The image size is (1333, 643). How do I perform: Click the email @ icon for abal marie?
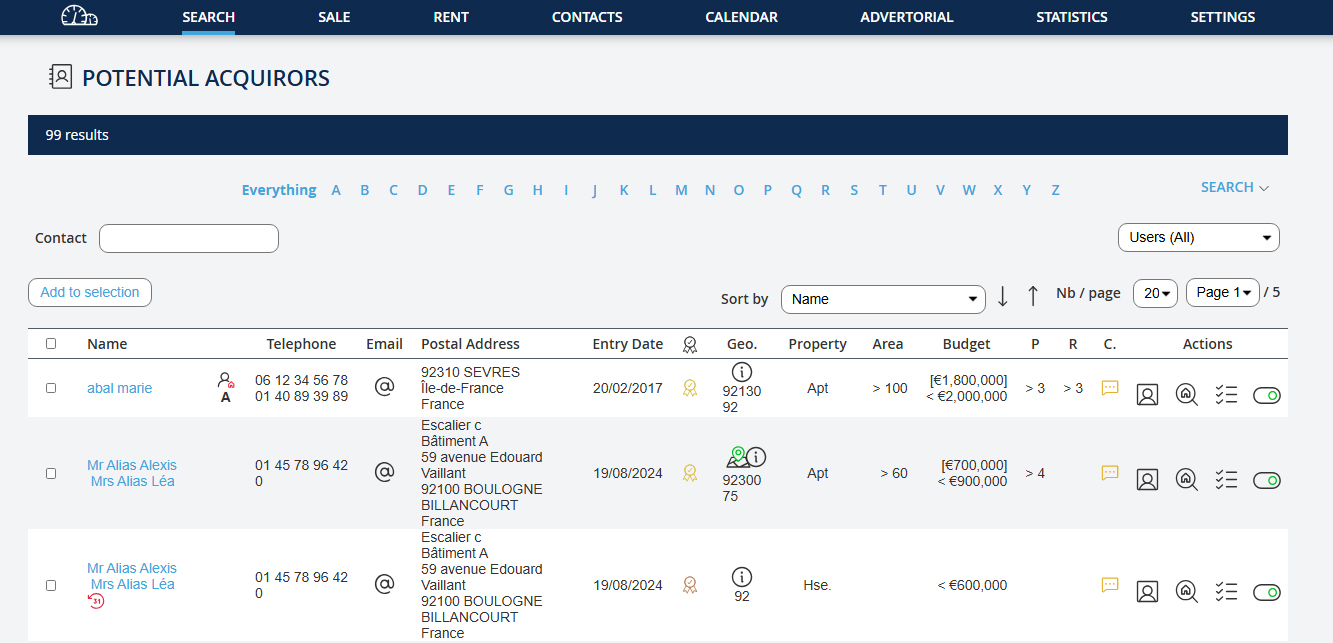tap(384, 387)
